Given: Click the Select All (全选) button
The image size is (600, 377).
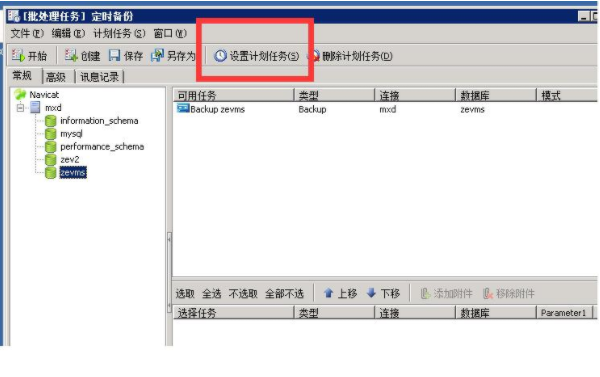Looking at the screenshot, I should (x=212, y=294).
